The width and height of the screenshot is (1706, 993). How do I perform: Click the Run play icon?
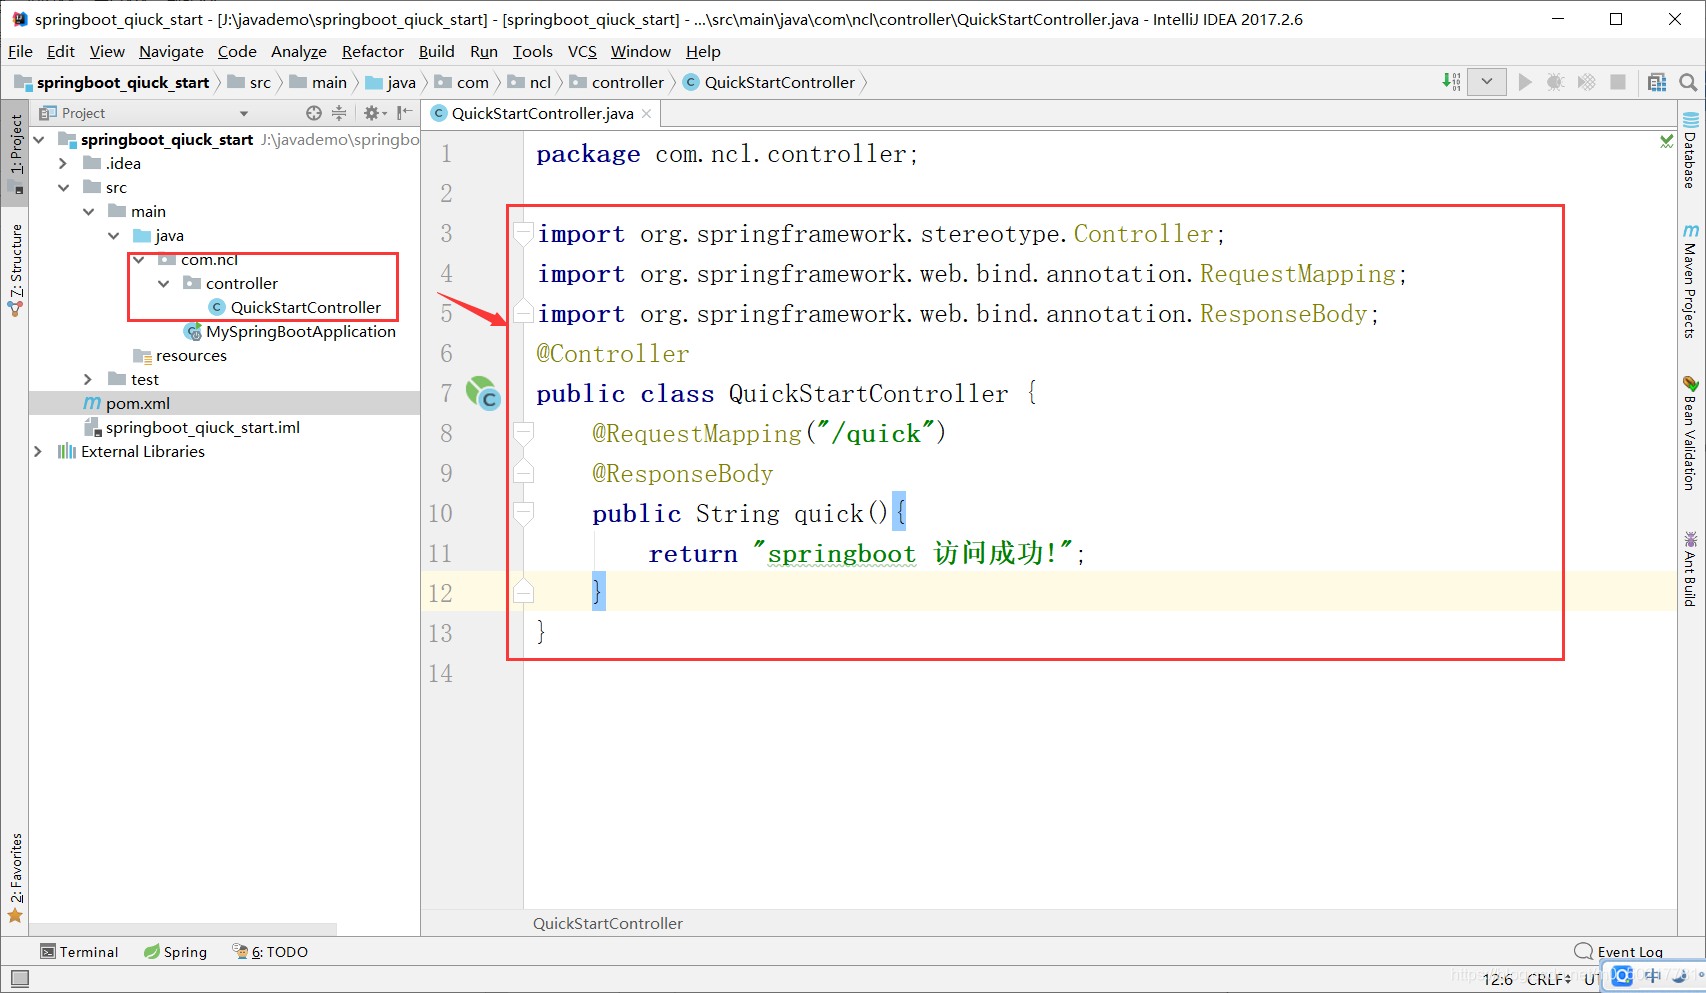coord(1524,82)
